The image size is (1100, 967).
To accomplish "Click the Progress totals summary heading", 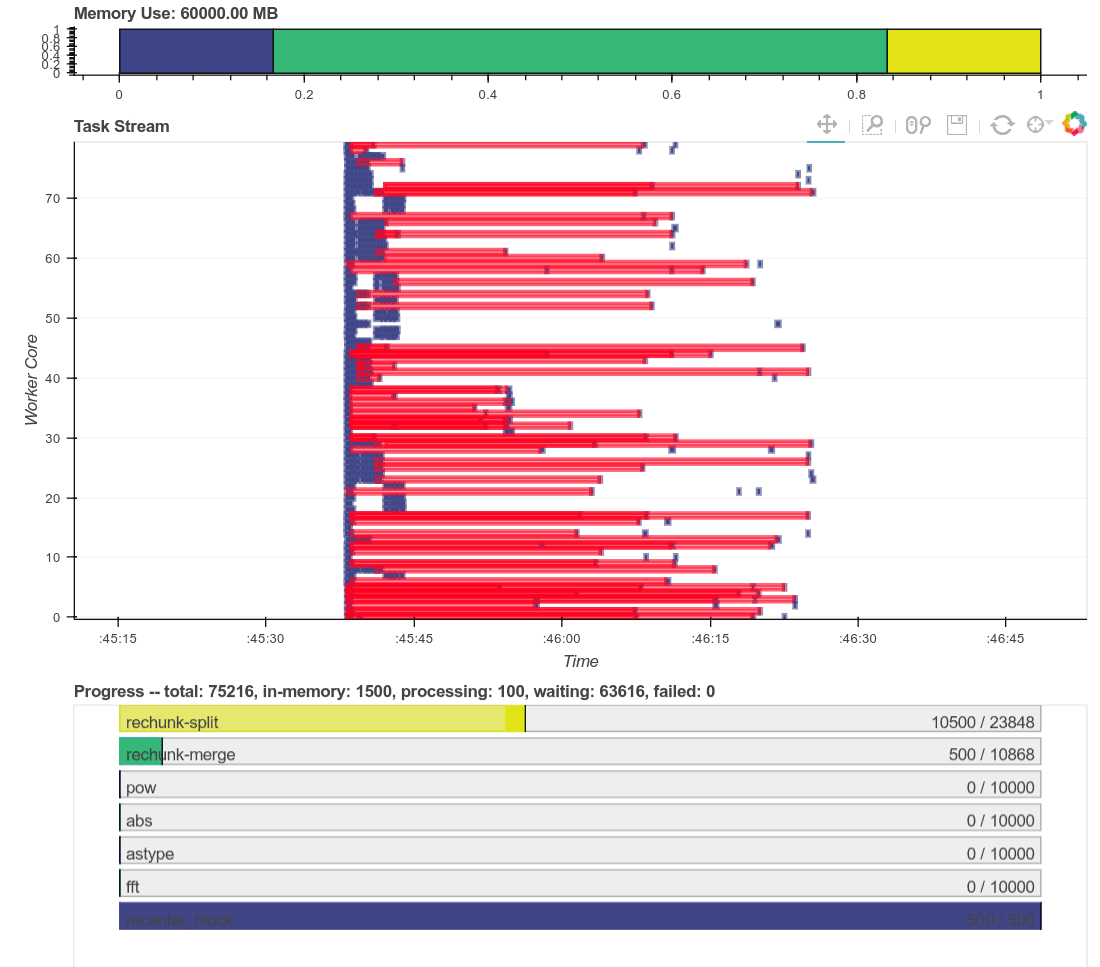I will [x=394, y=691].
